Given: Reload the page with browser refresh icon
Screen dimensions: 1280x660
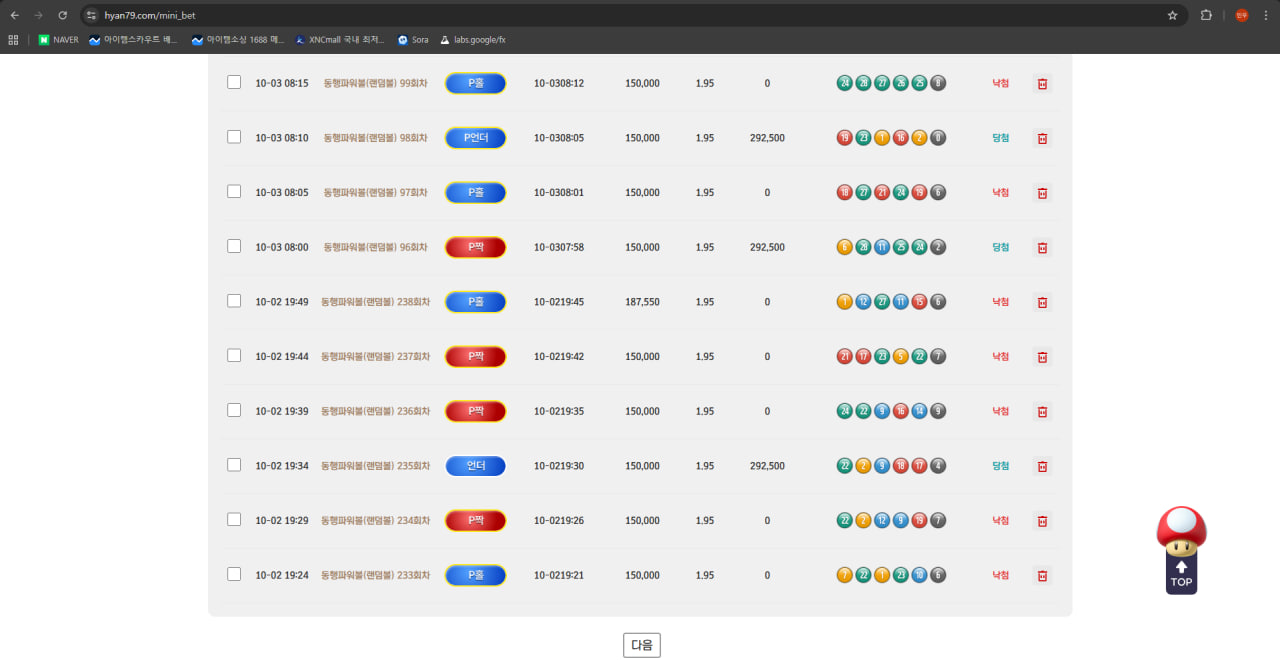Looking at the screenshot, I should click(63, 15).
